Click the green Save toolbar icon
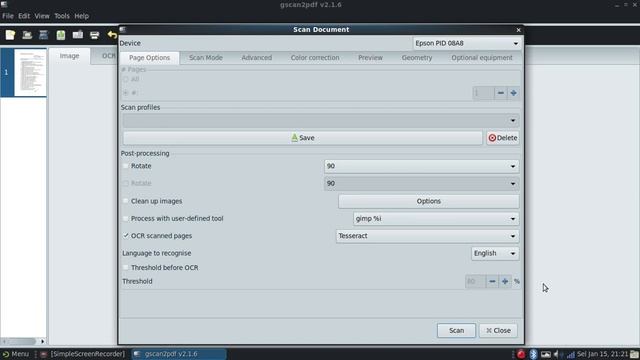This screenshot has width=640, height=360. click(61, 35)
